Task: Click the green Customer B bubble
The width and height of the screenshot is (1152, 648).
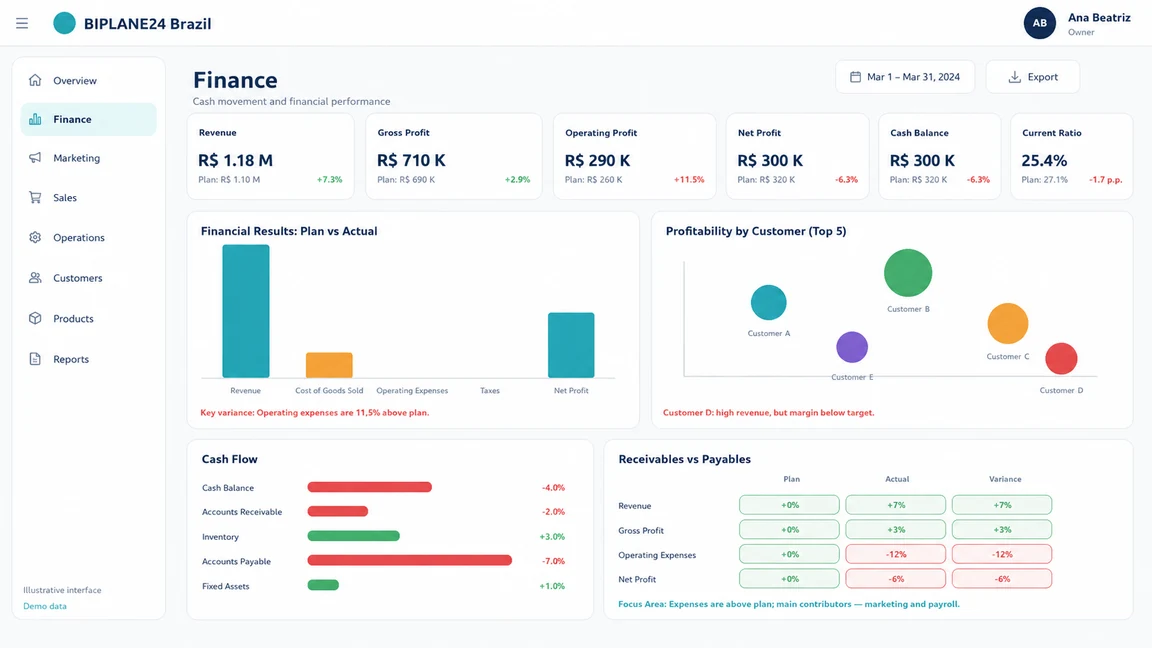Action: coord(908,273)
